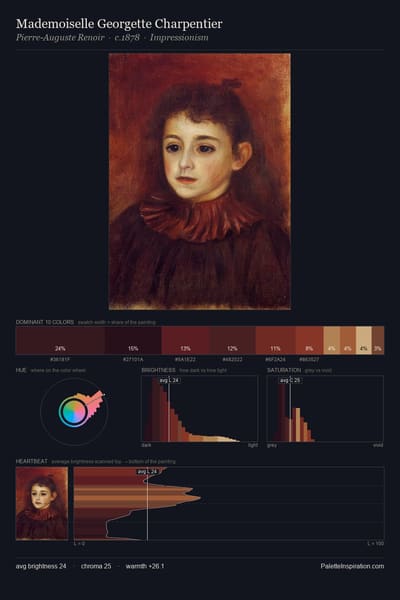Select the 3% brown swatch at end
This screenshot has width=400, height=600.
click(x=378, y=340)
